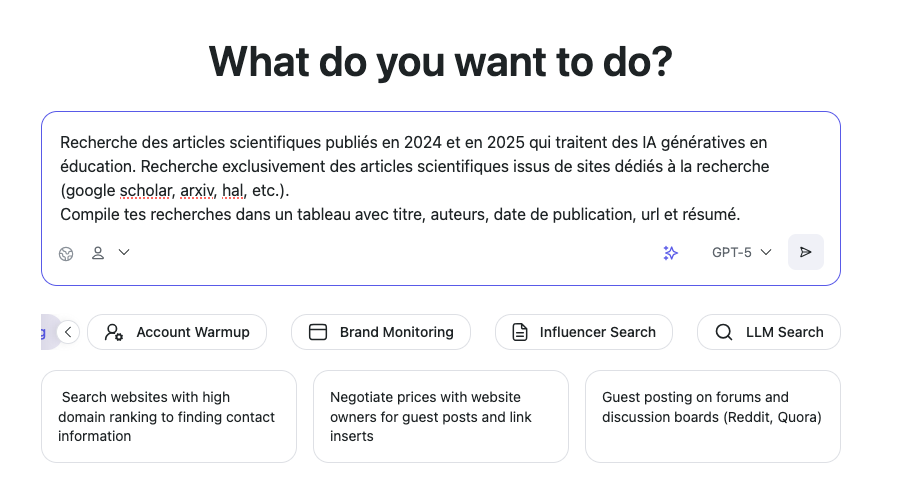Click the Brand Monitoring window icon
Screen dimensions: 898x491
(x=318, y=332)
